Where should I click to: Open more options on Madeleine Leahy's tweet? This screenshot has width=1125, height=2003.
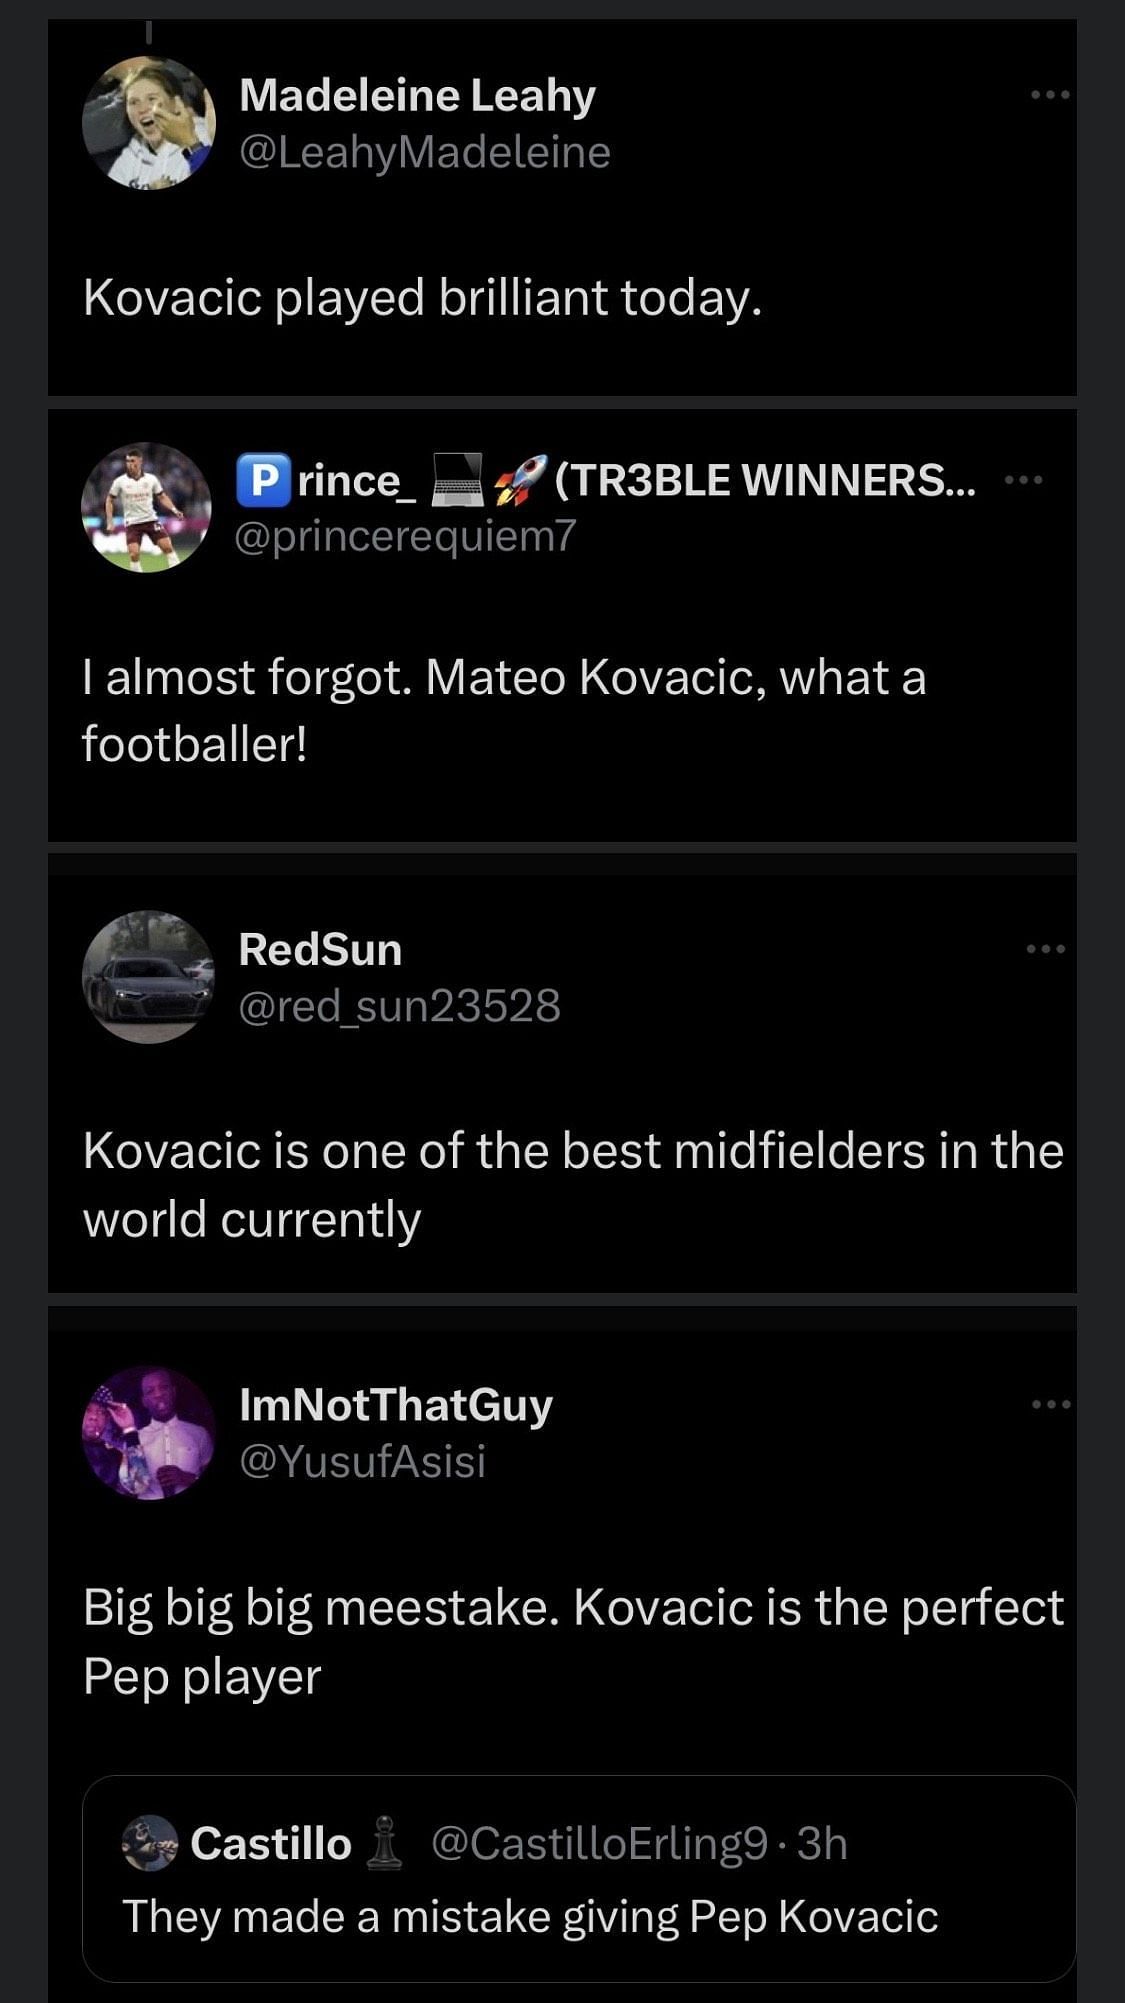(1050, 95)
